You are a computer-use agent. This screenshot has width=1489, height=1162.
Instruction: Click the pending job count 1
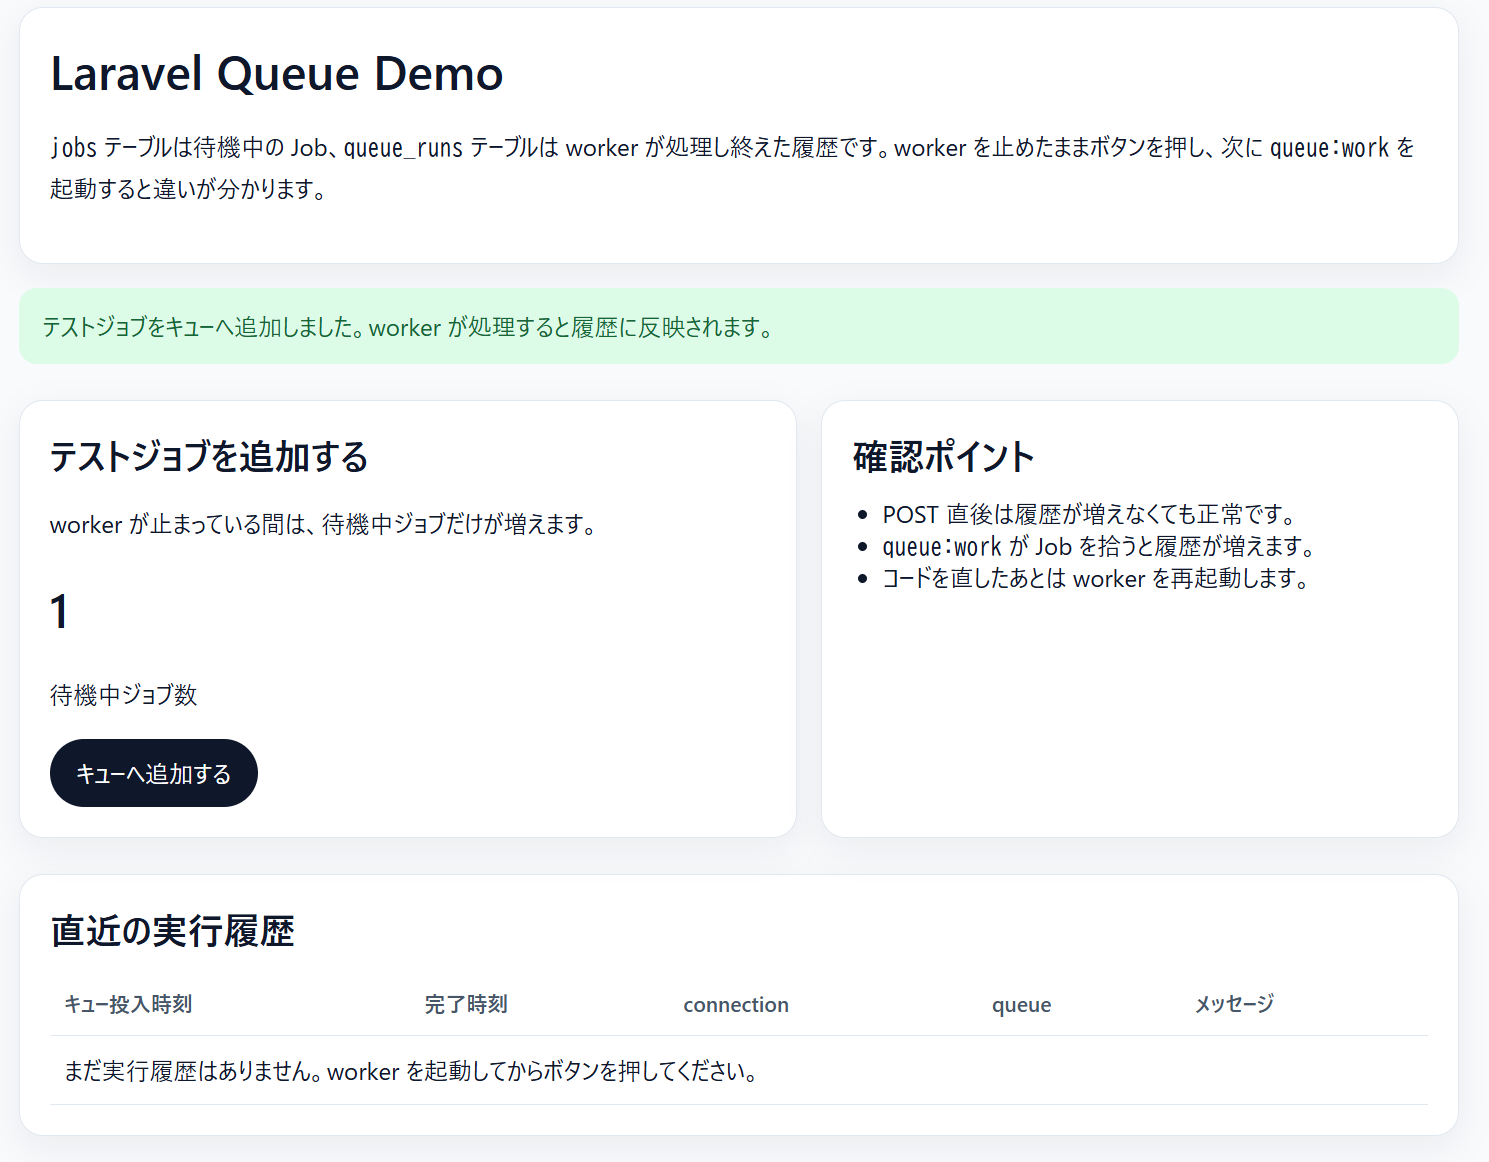coord(60,611)
